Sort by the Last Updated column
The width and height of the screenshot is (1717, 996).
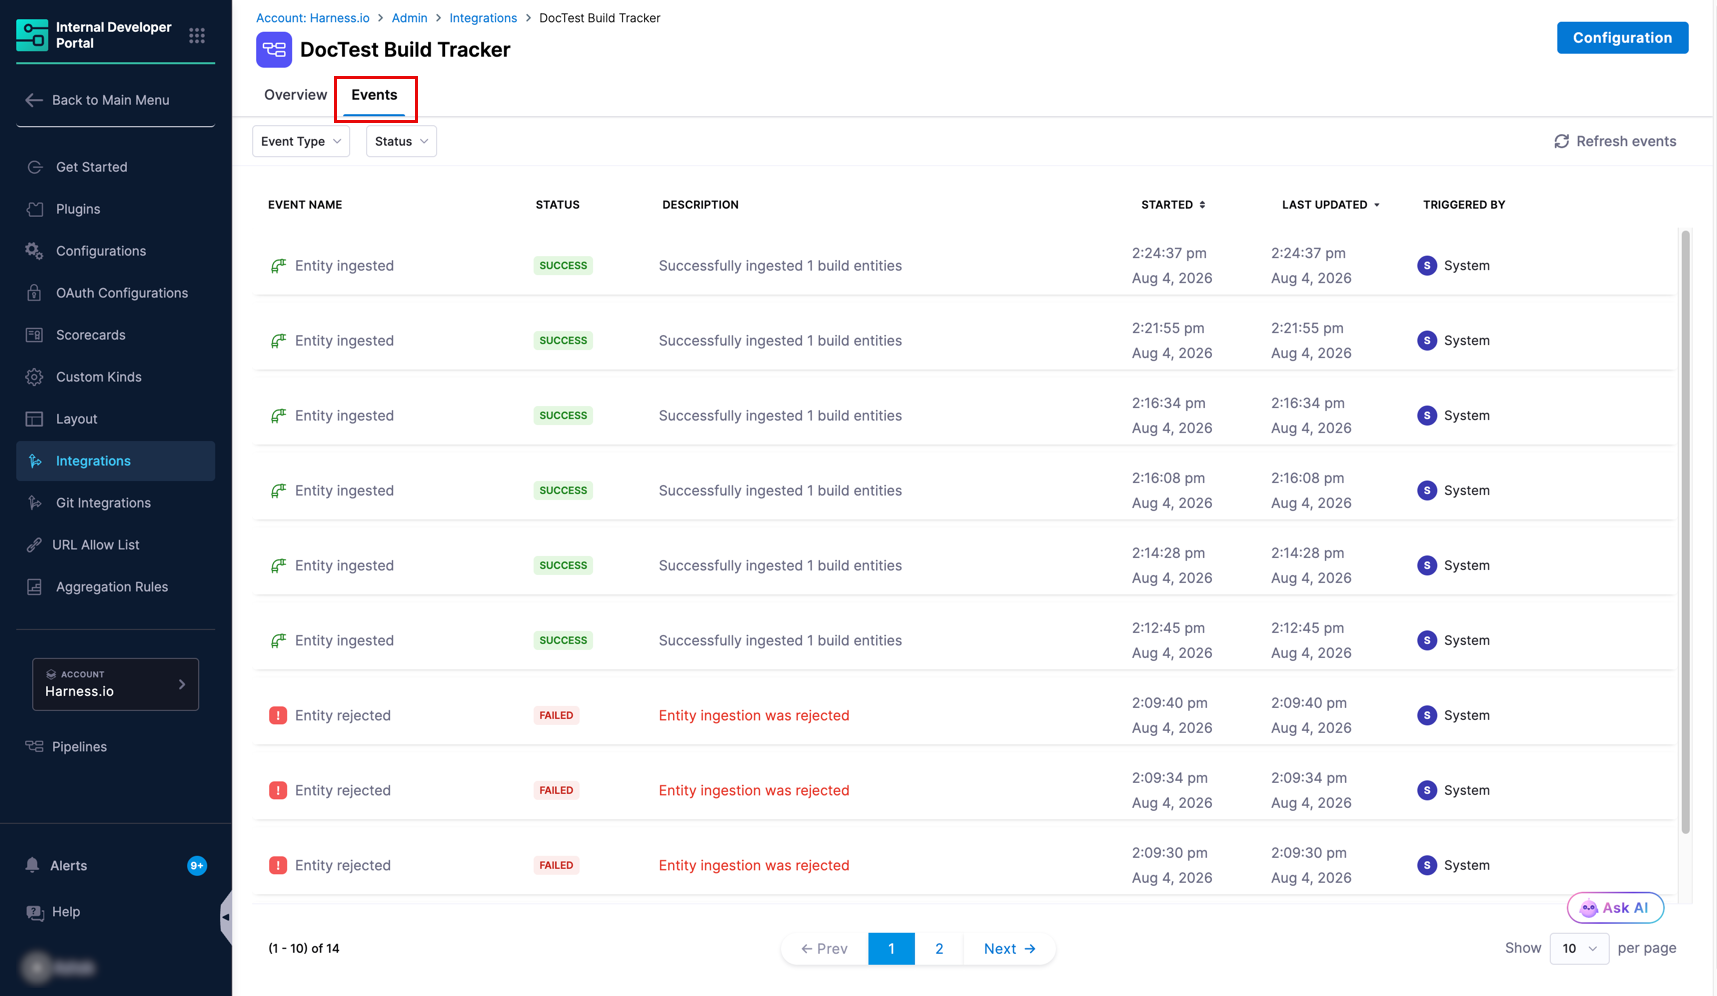pos(1331,205)
